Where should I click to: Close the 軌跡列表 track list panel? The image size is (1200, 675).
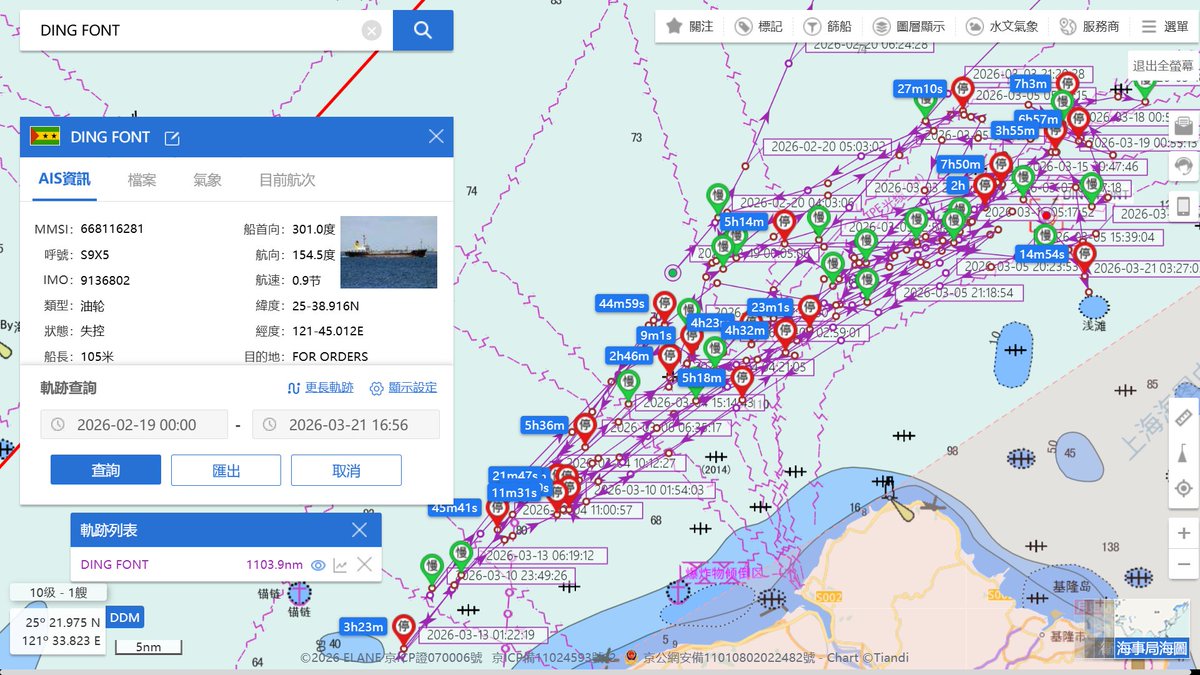[x=360, y=530]
